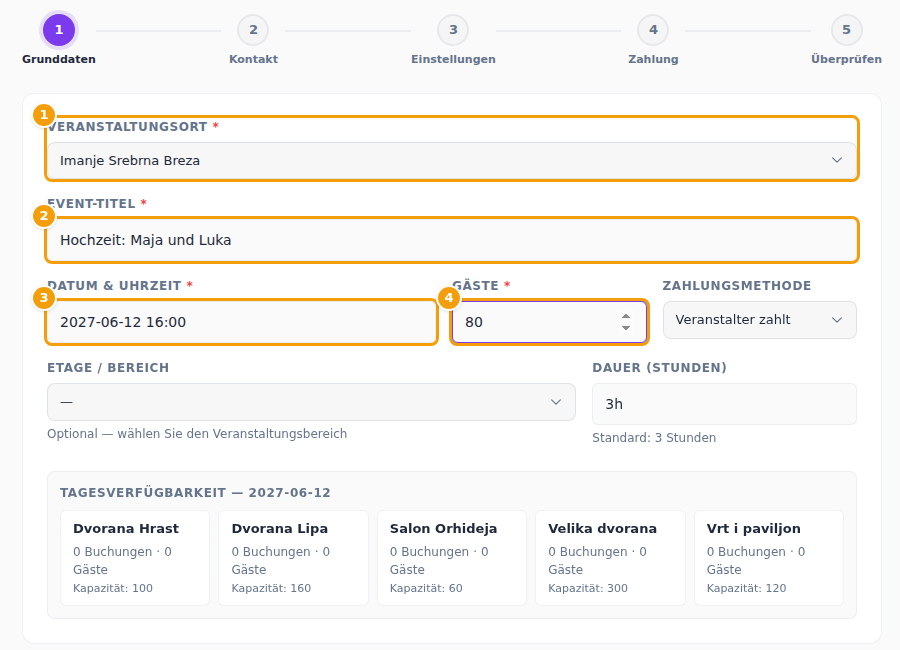Select the Salon Orhideja availability card
The image size is (900, 650).
point(452,558)
